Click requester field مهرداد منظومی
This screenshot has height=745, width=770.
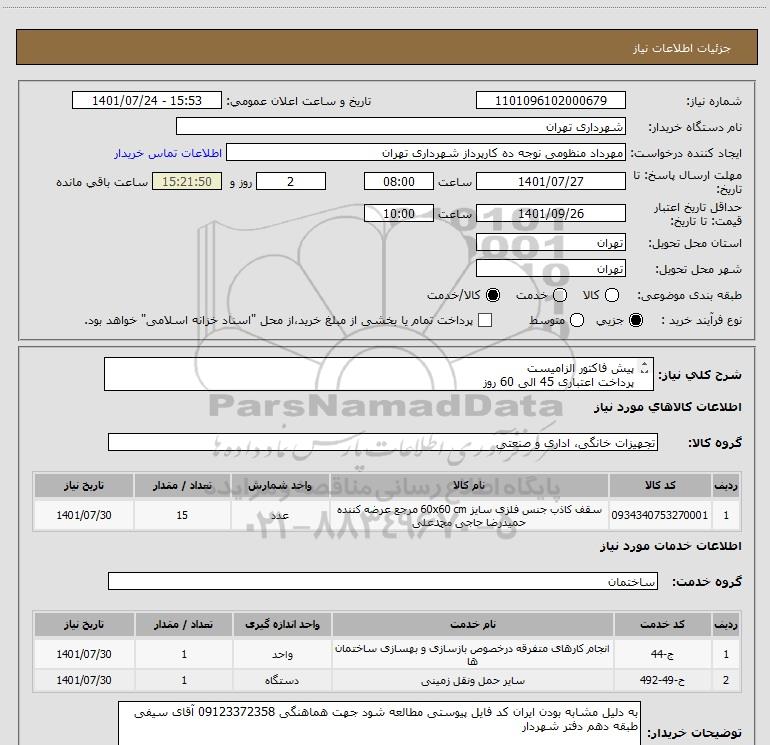tap(426, 153)
